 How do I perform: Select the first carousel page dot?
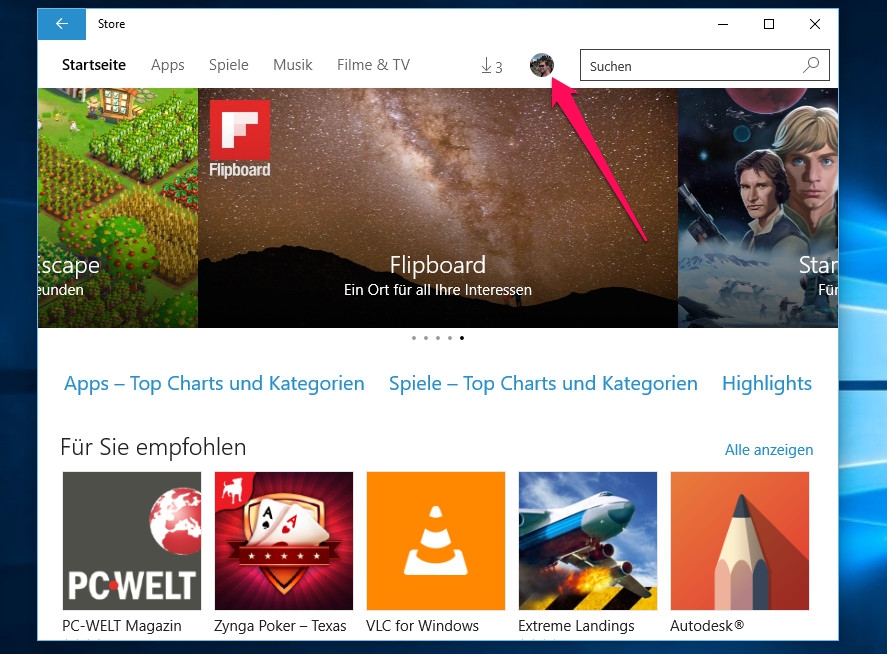tap(414, 338)
